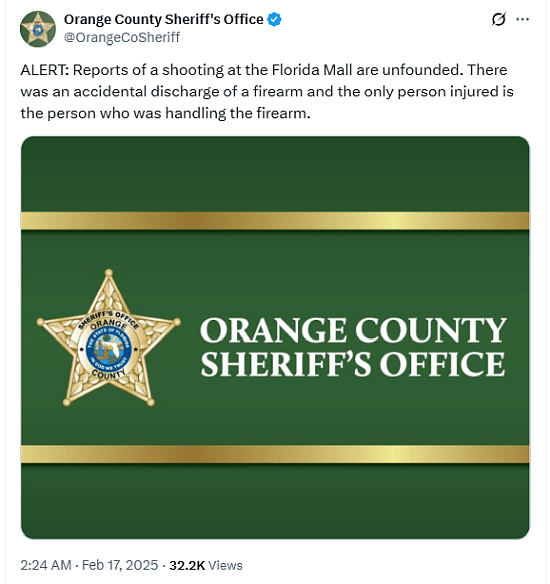Open the white Orange County Sheriff's Office banner text
Image resolution: width=550 pixels, height=584 pixels.
(x=353, y=347)
